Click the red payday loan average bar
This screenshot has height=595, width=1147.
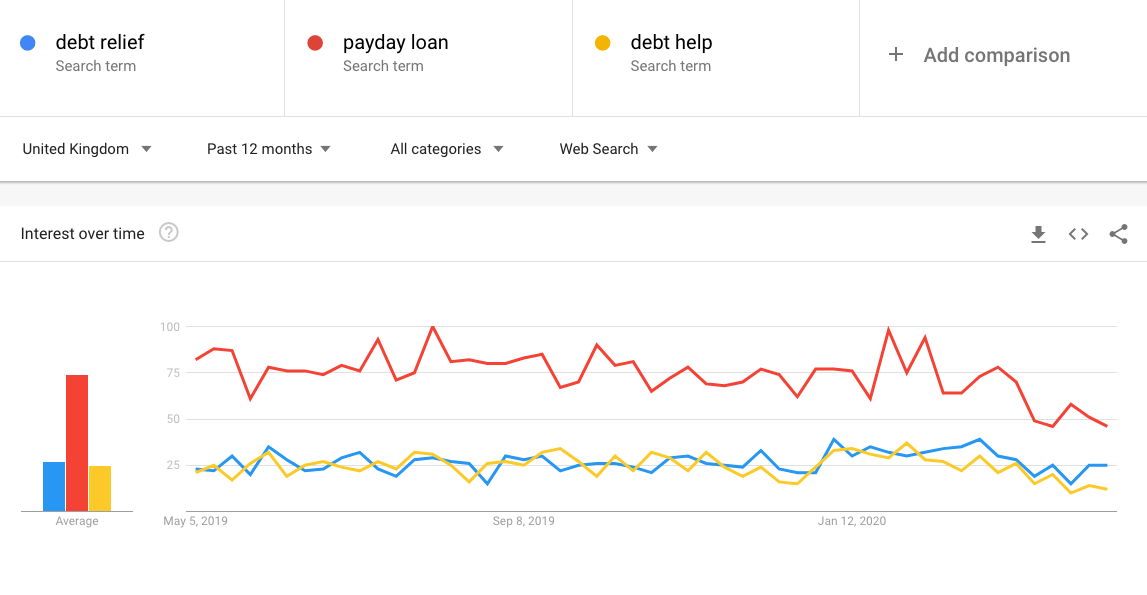tap(77, 443)
